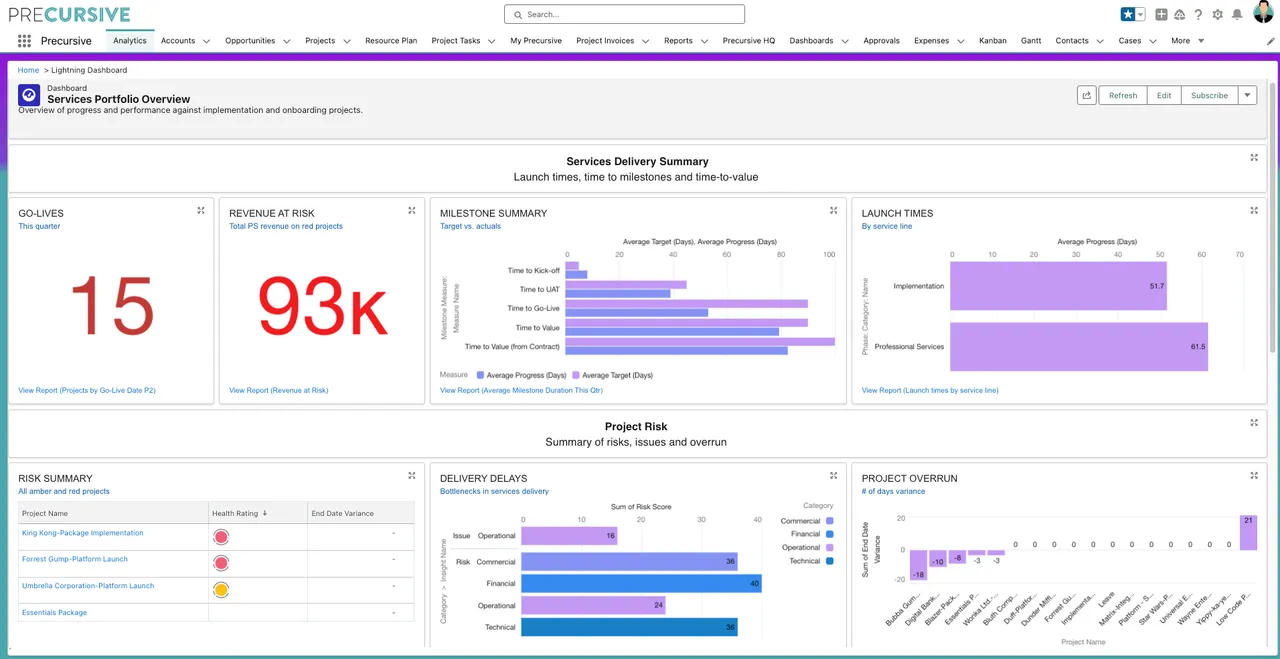The width and height of the screenshot is (1280, 659).
Task: Open dashboard actions dropdown beside Subscribe
Action: pyautogui.click(x=1246, y=95)
